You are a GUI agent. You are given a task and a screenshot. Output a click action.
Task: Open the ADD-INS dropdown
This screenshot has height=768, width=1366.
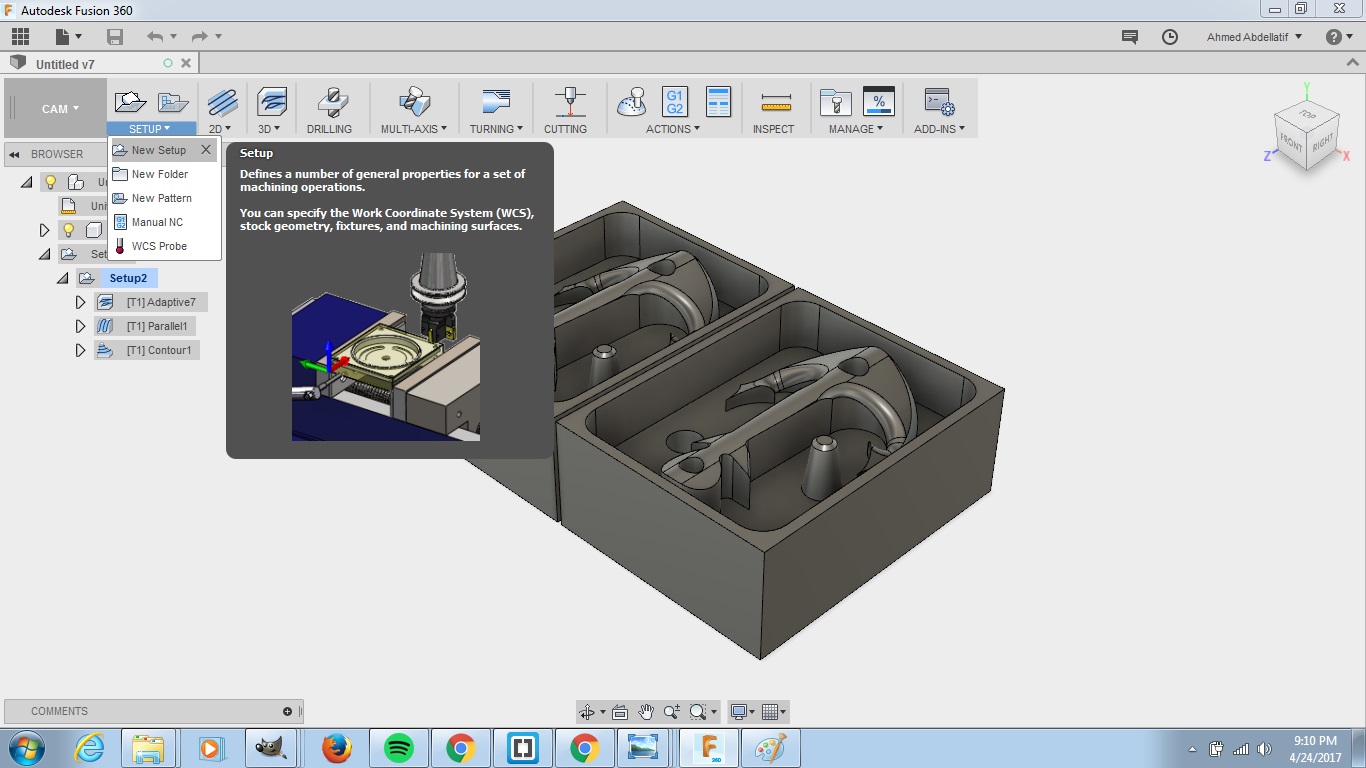click(940, 129)
